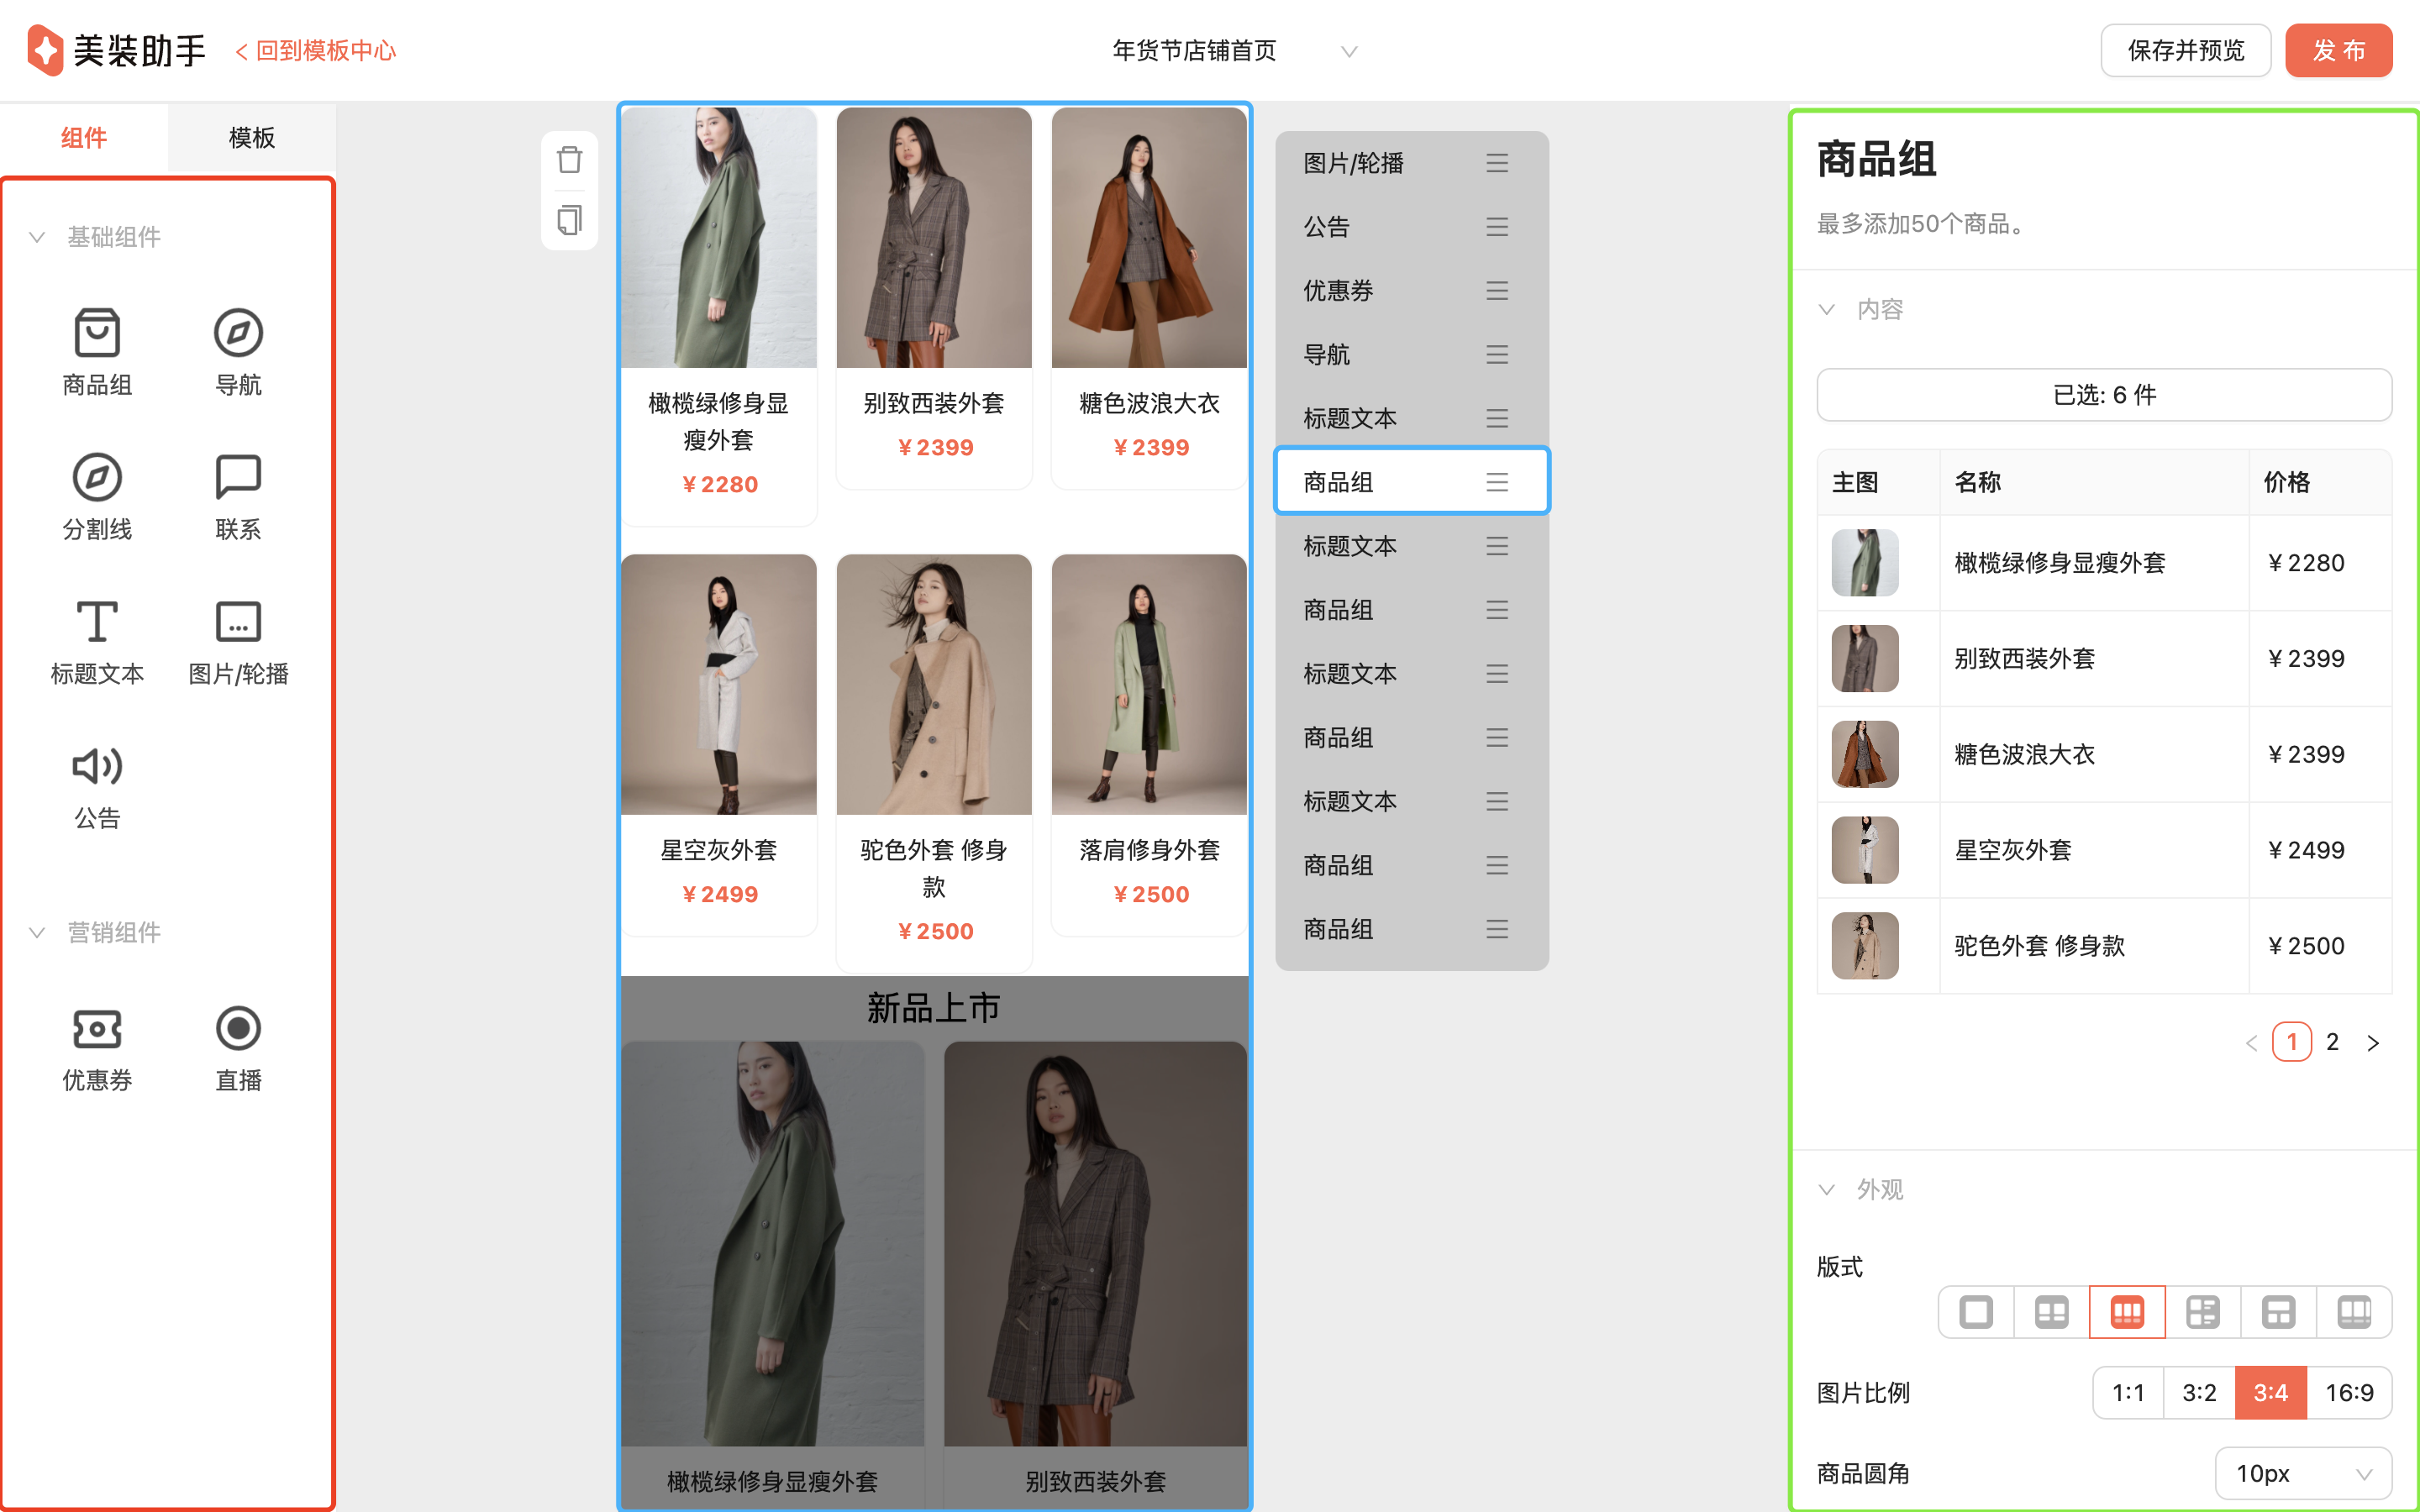Pick the 联系 chat bubble component
This screenshot has height=1512, width=2420.
click(238, 478)
